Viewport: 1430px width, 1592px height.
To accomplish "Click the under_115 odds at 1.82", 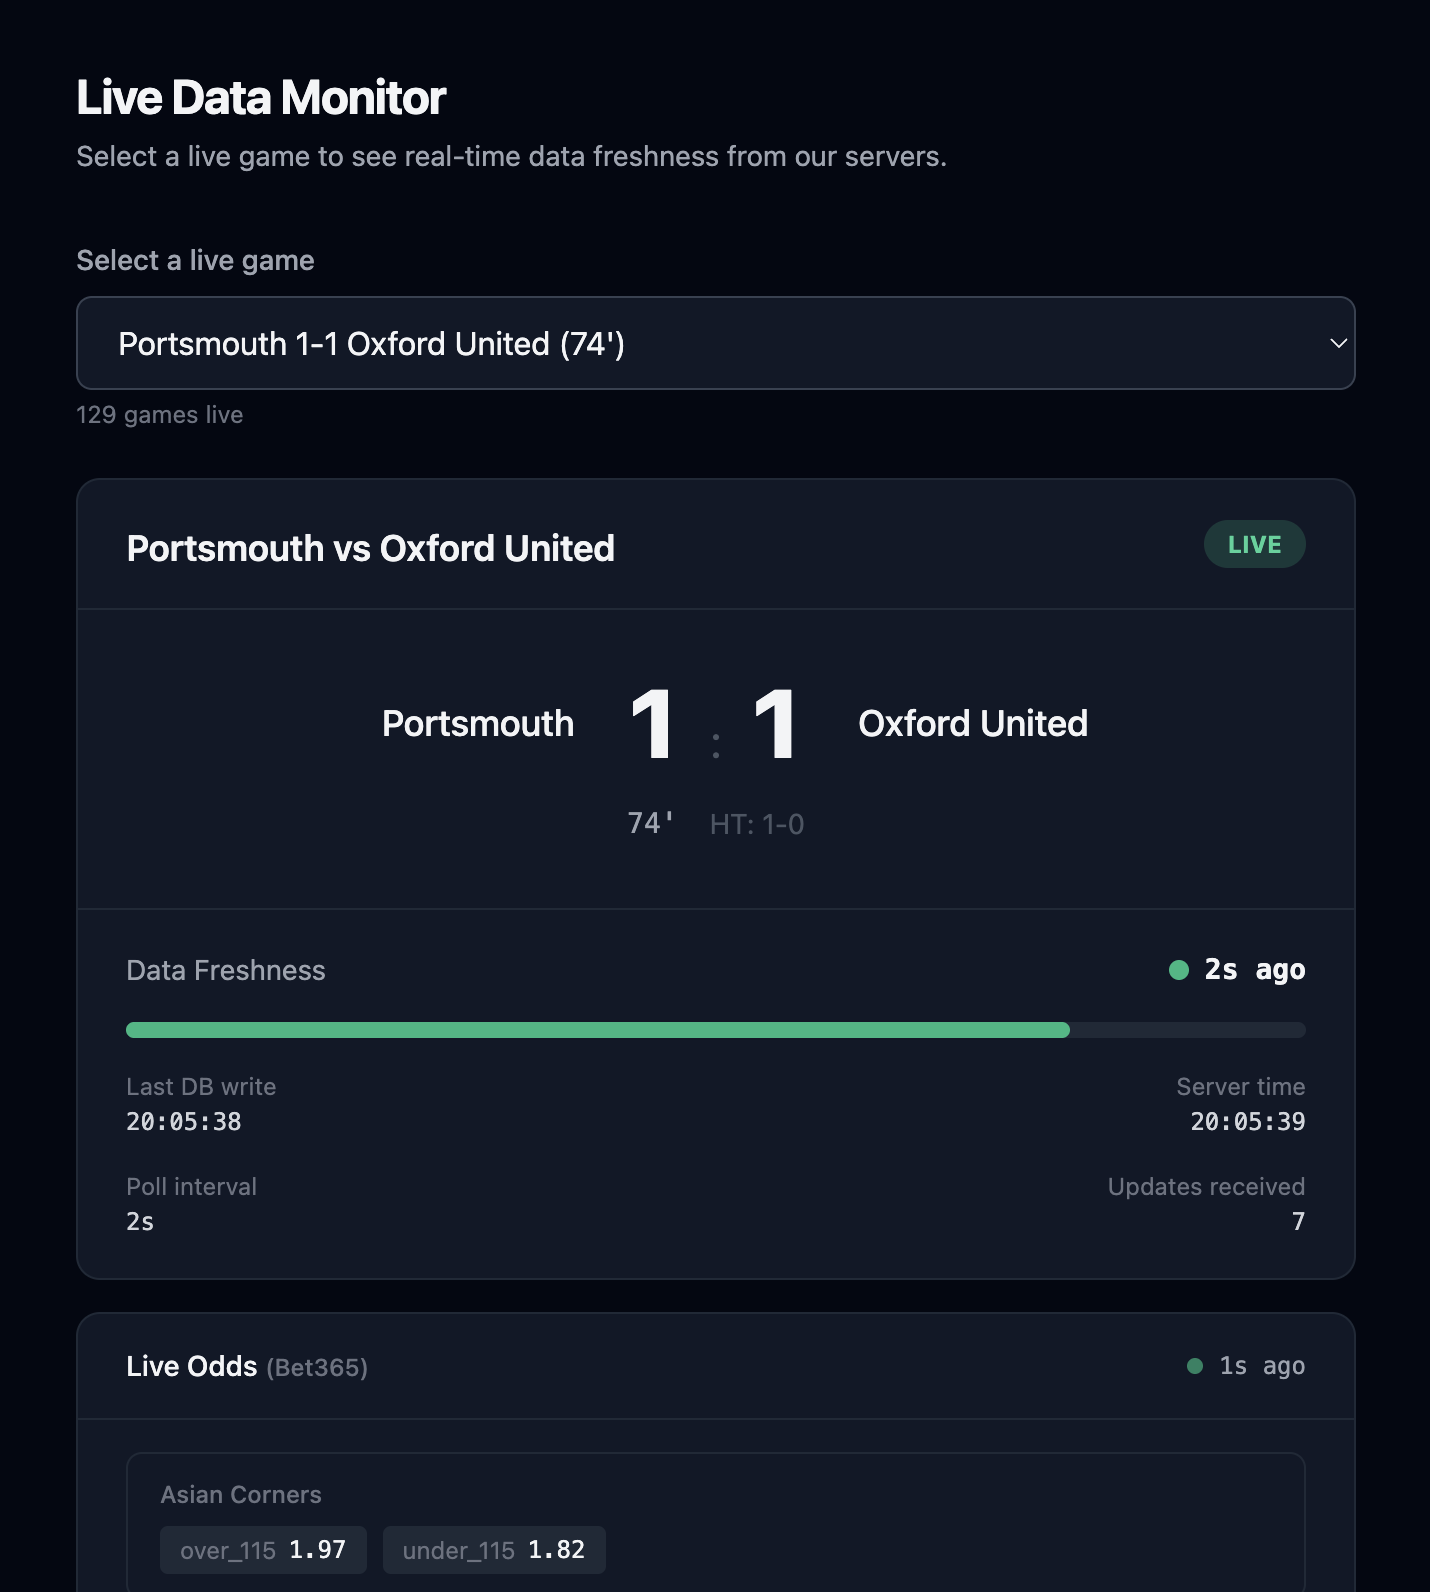I will pos(494,1549).
